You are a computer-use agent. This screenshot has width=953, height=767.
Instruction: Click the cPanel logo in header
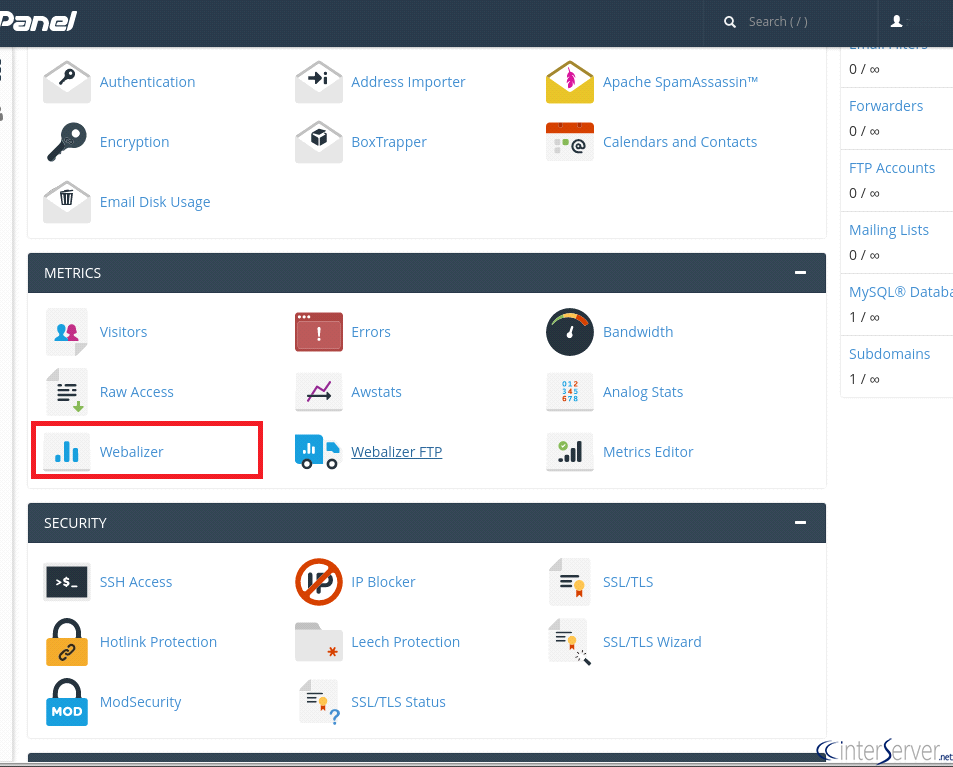point(38,21)
